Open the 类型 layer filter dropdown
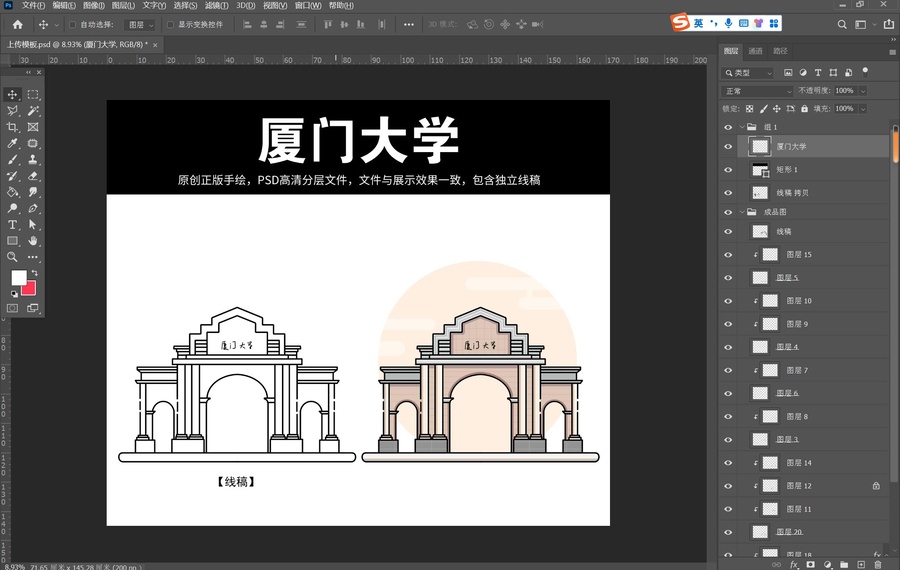900x570 pixels. [748, 73]
